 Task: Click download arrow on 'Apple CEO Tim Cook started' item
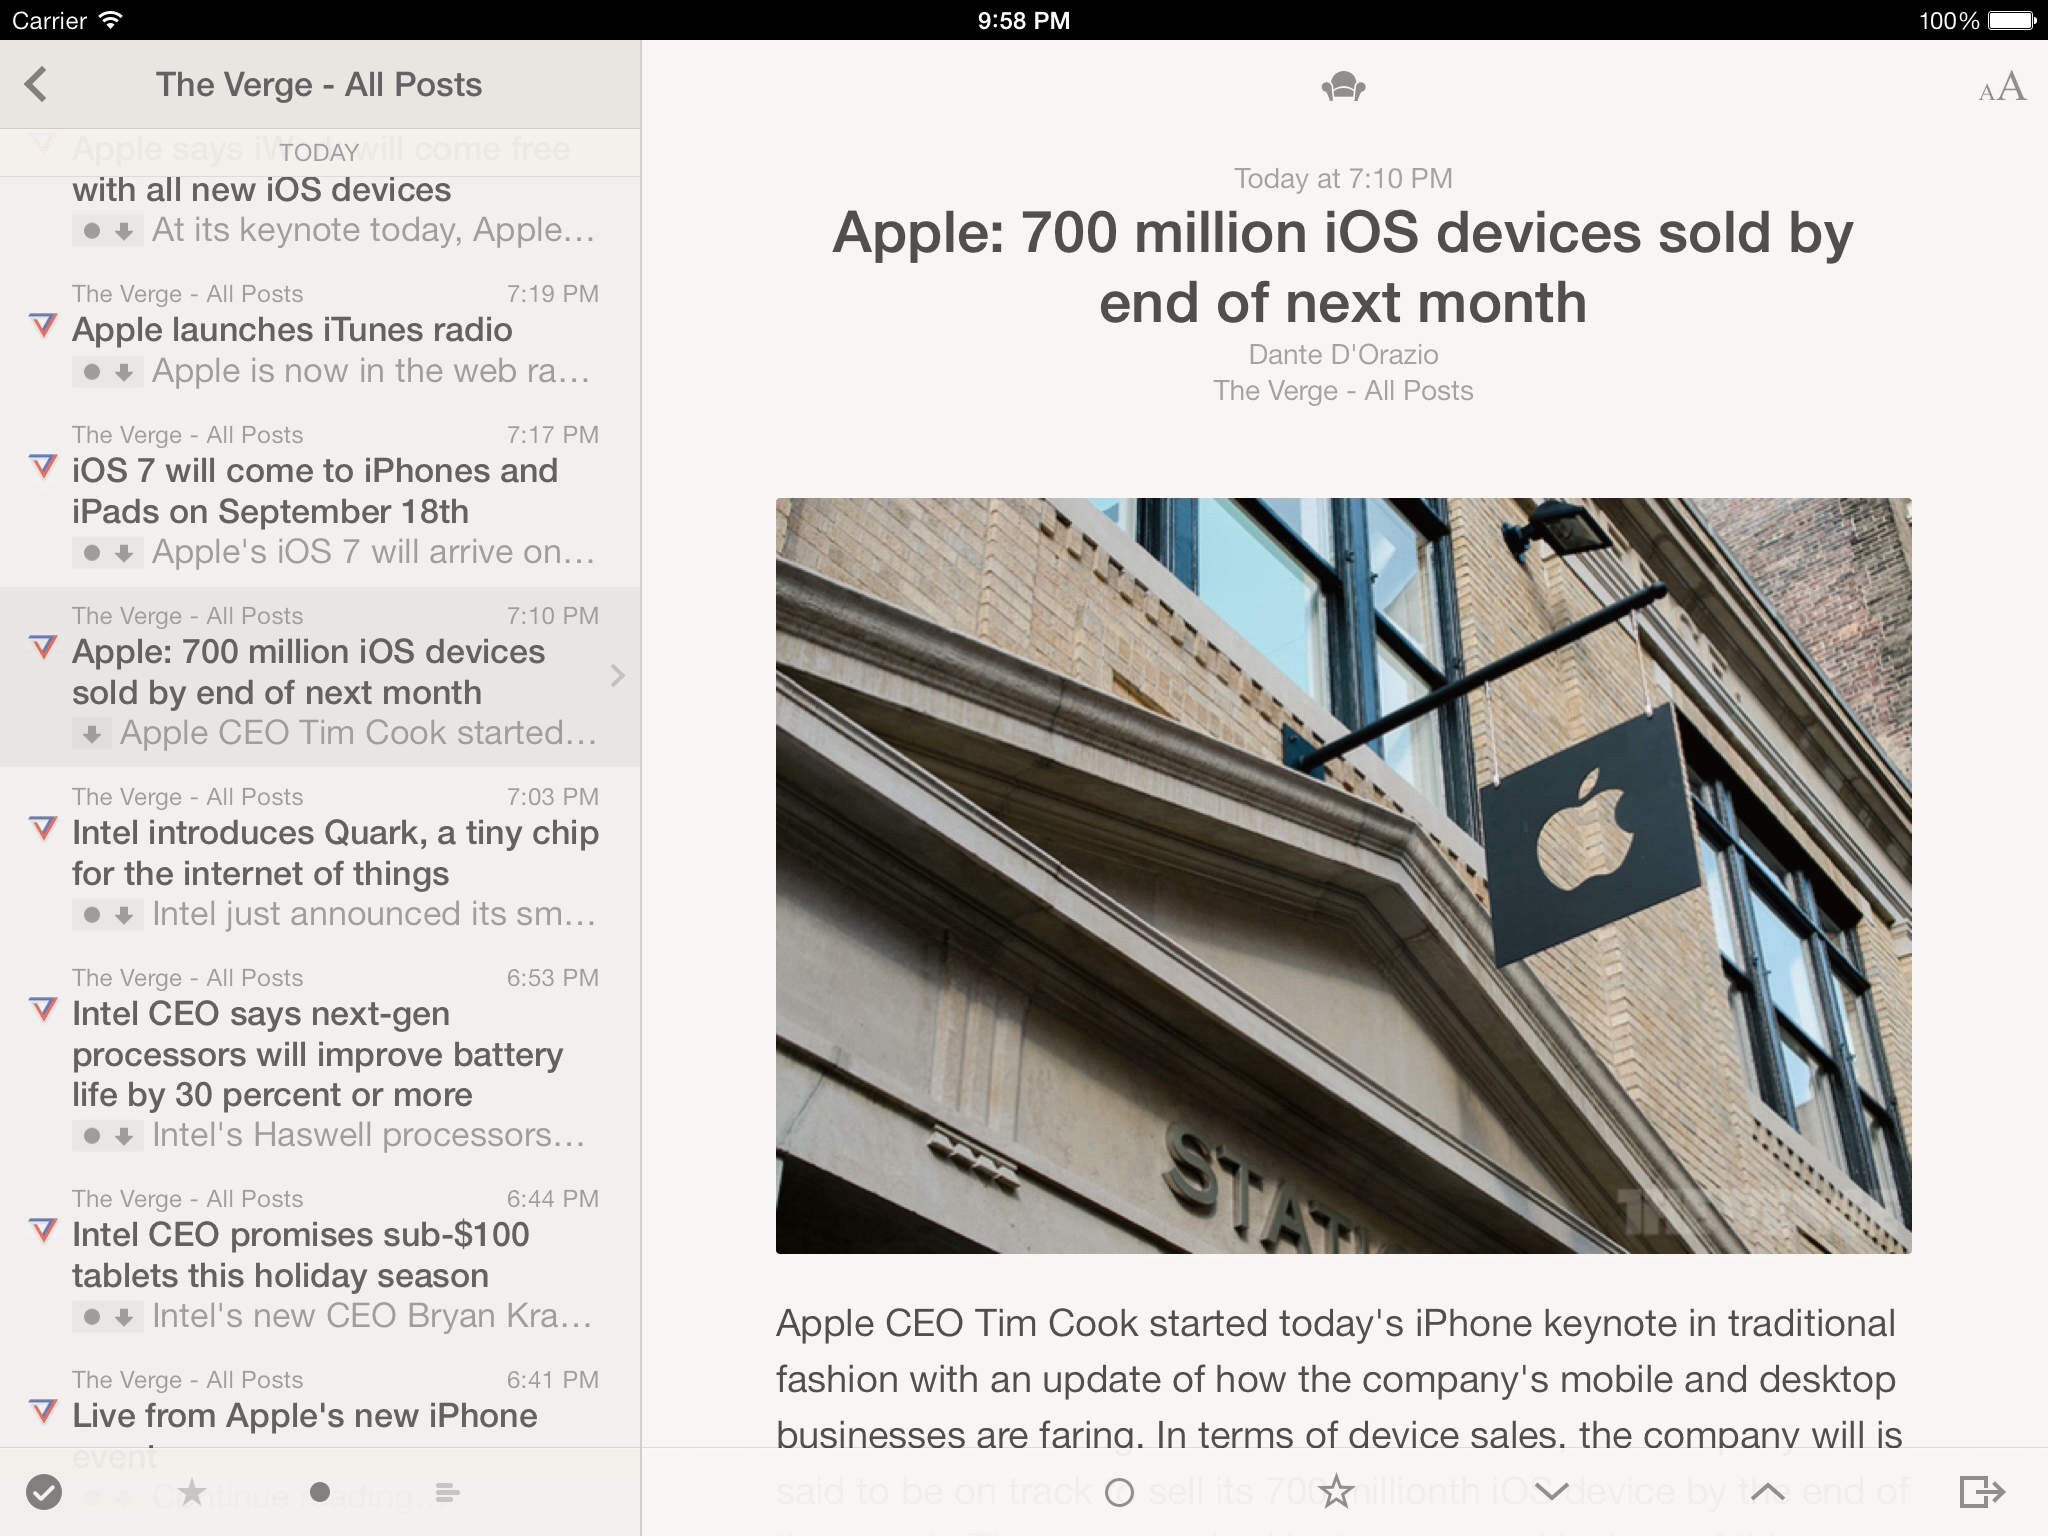[x=92, y=734]
